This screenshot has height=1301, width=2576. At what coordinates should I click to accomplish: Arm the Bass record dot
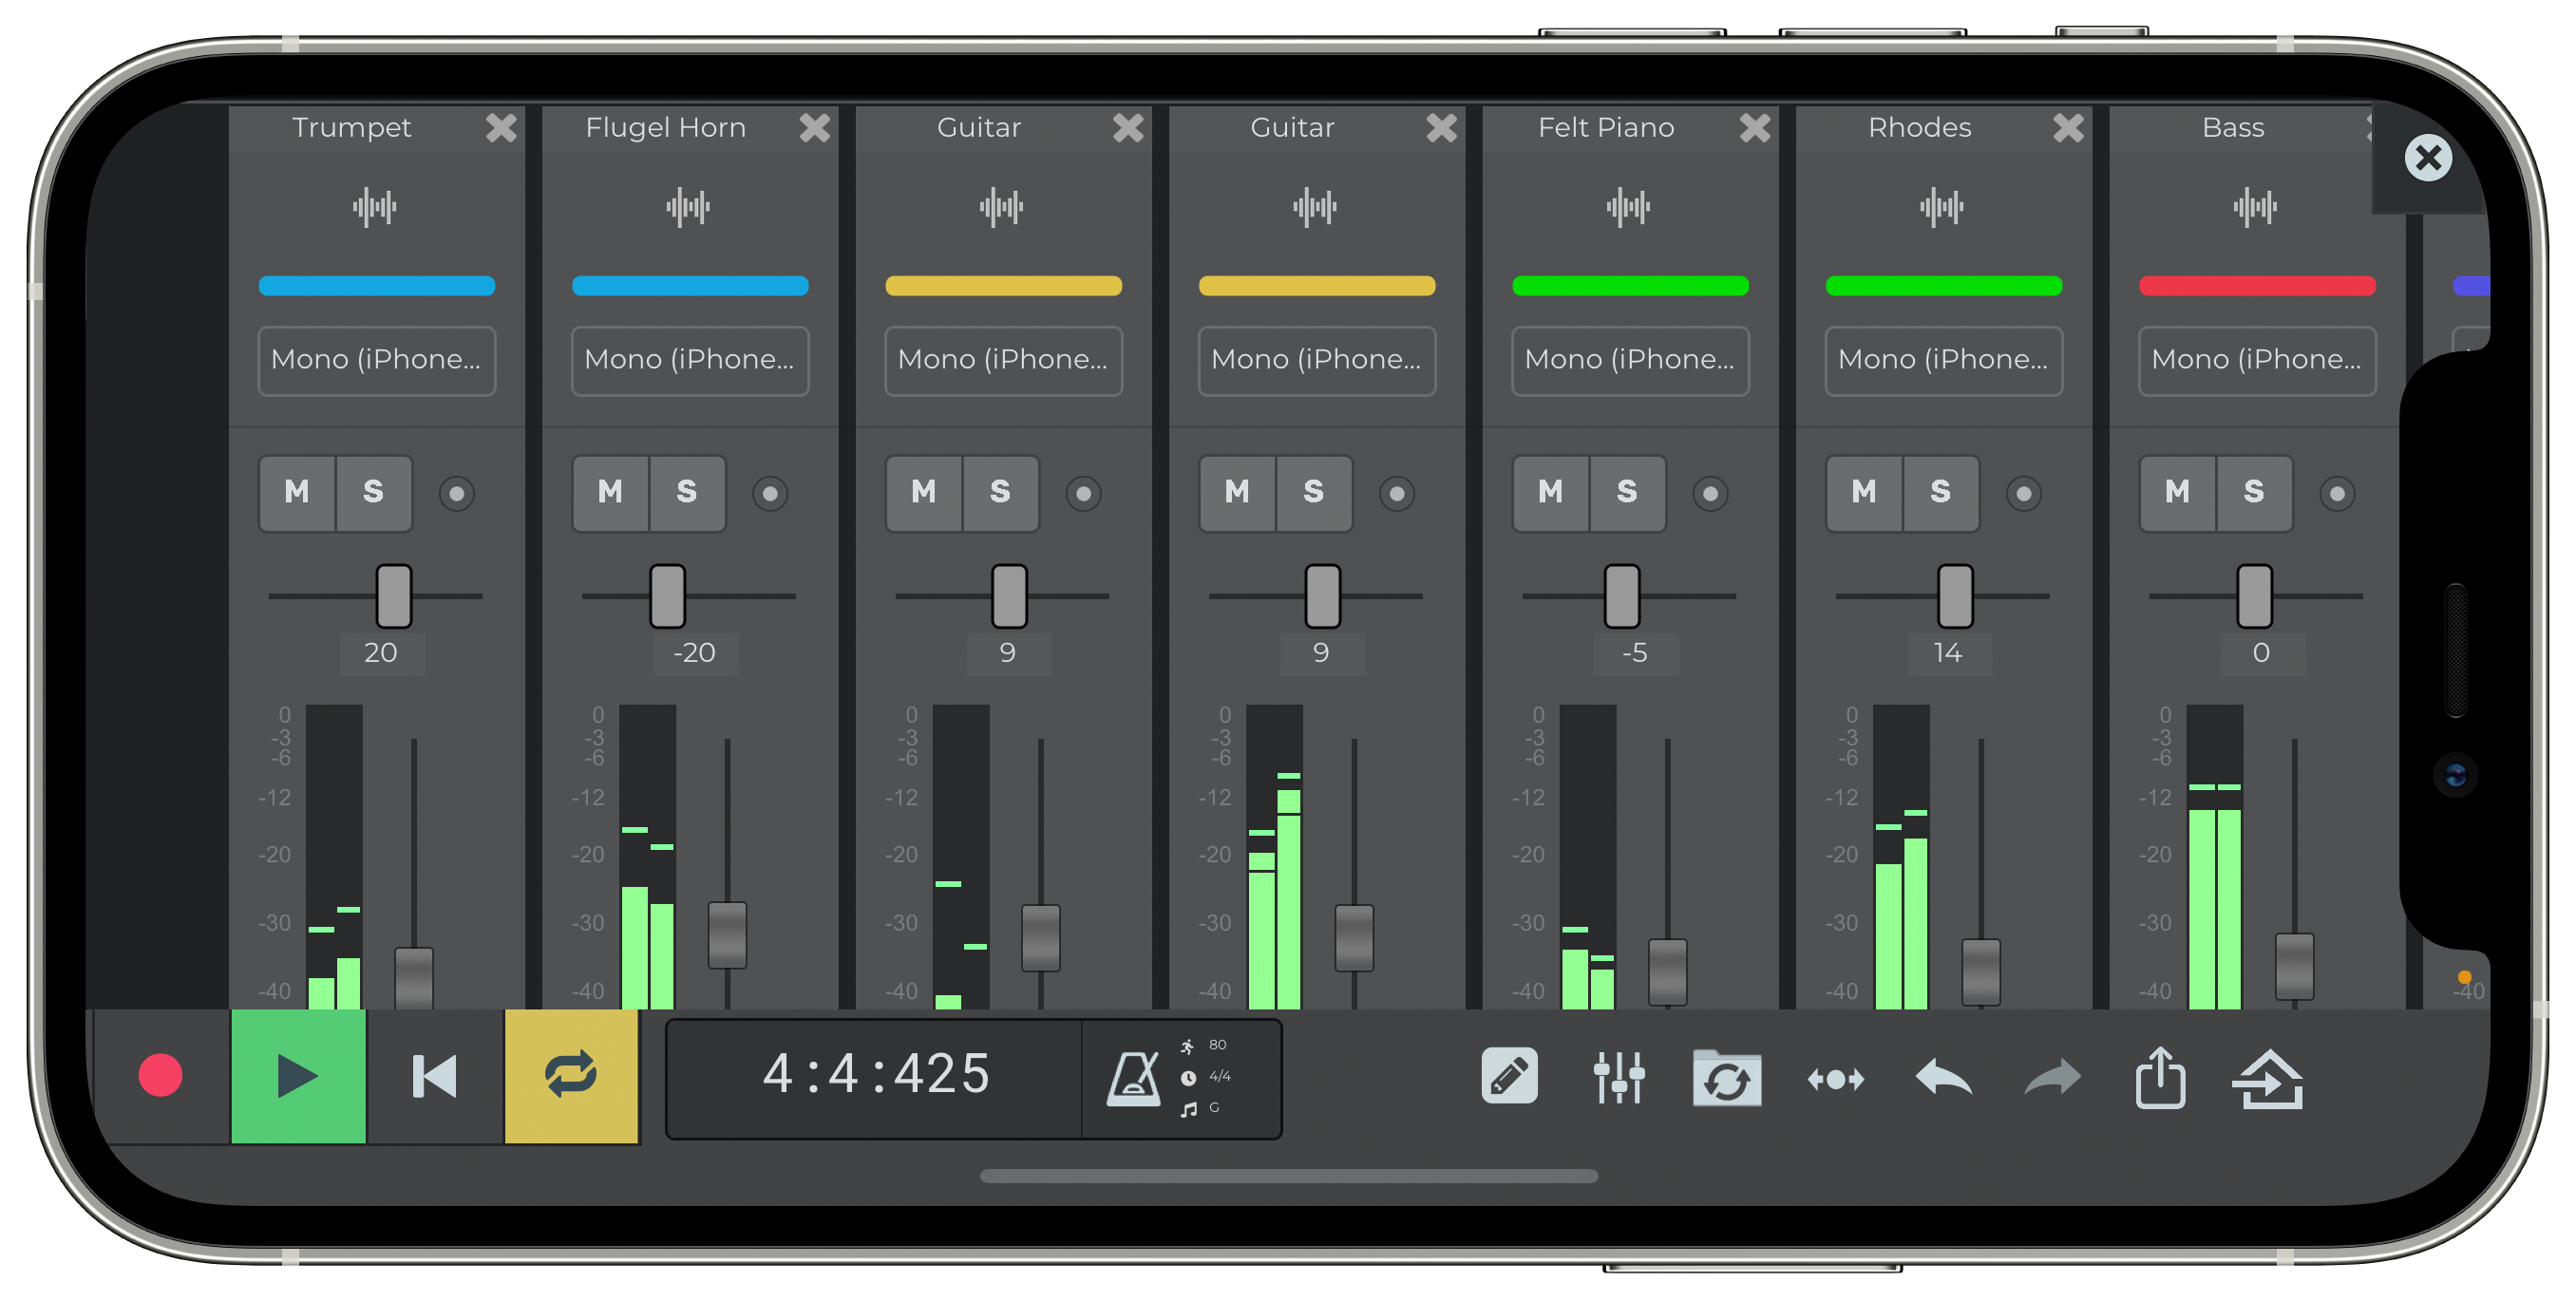click(2337, 494)
